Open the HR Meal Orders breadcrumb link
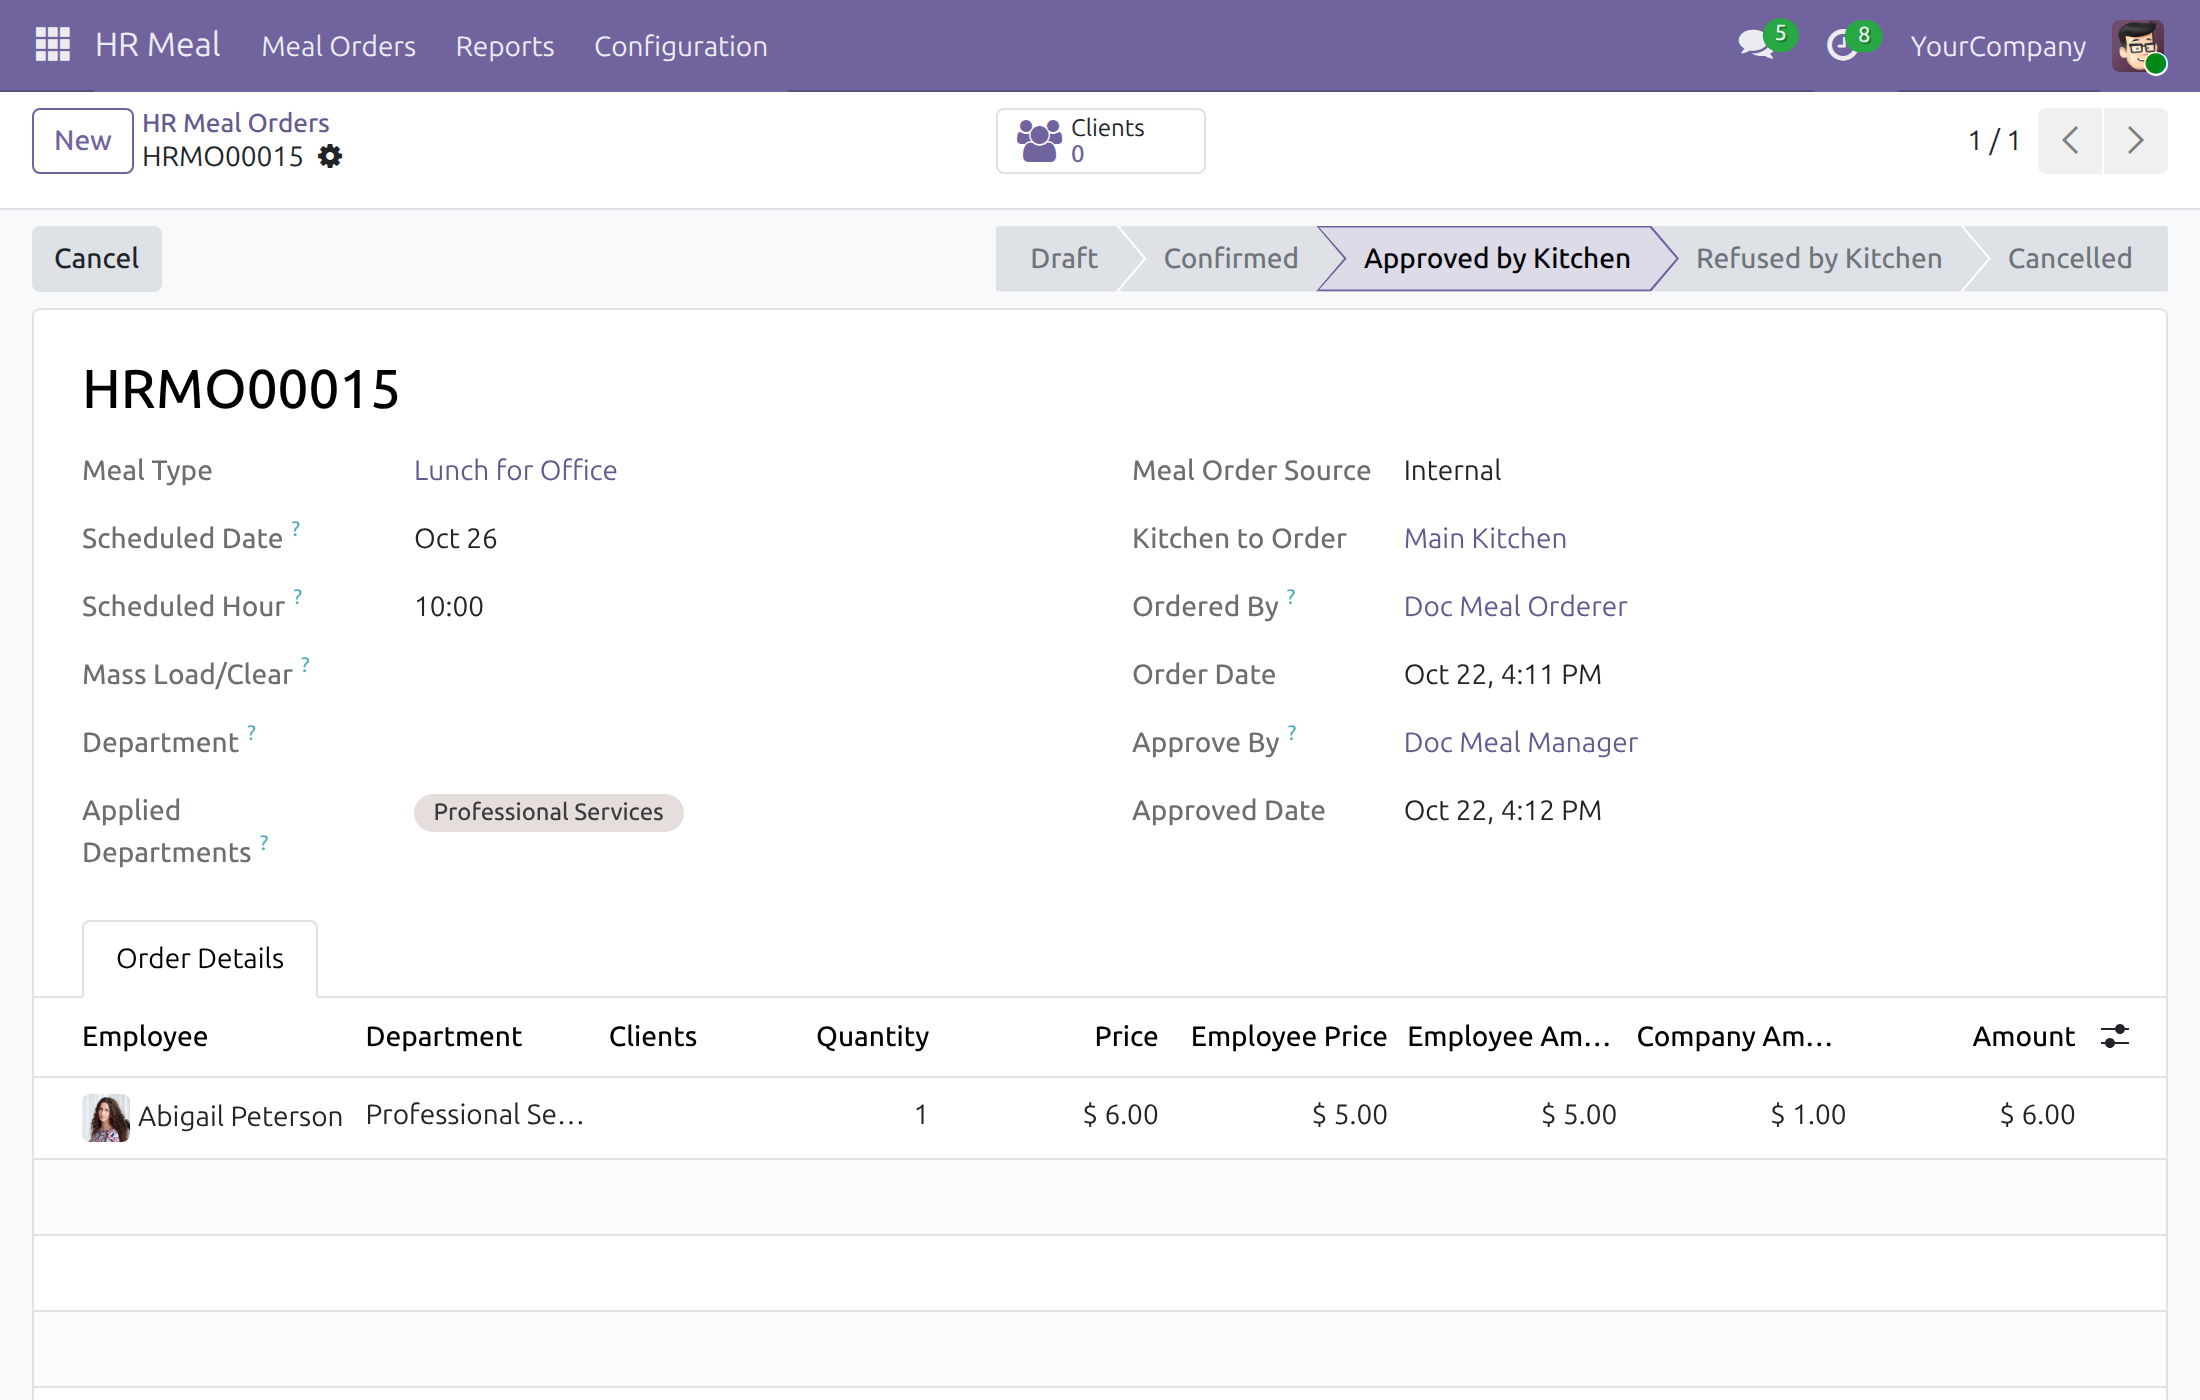 coord(235,123)
